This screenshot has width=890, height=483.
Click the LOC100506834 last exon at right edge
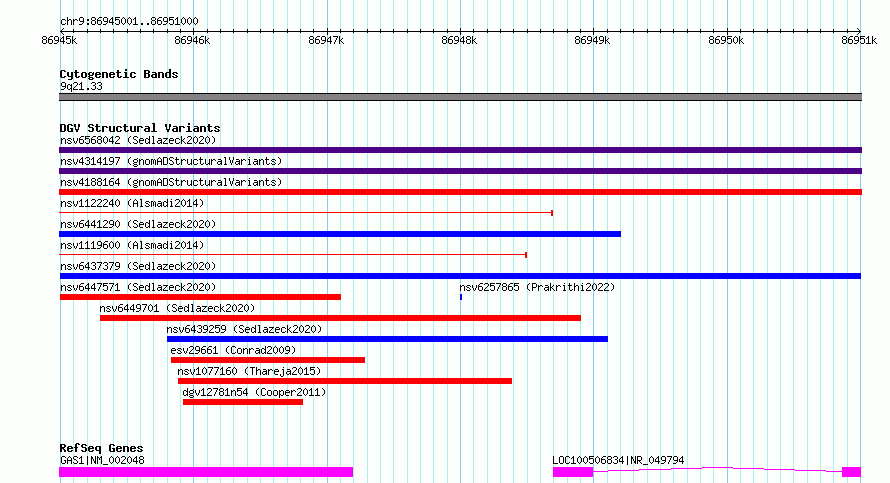point(851,472)
